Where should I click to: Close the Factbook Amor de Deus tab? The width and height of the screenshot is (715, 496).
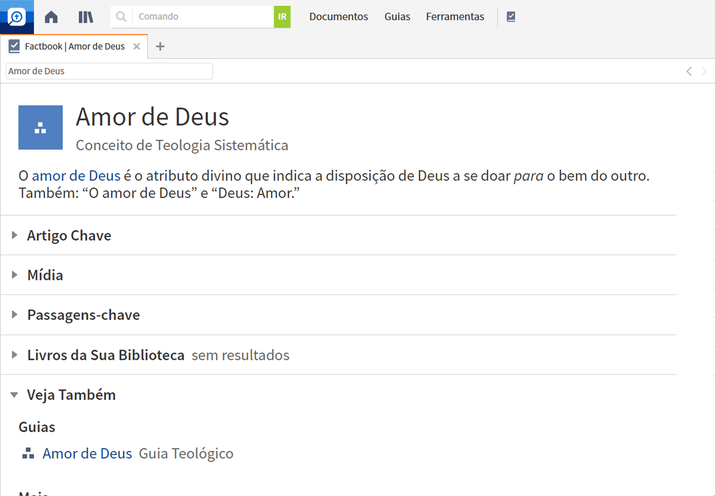click(x=136, y=46)
